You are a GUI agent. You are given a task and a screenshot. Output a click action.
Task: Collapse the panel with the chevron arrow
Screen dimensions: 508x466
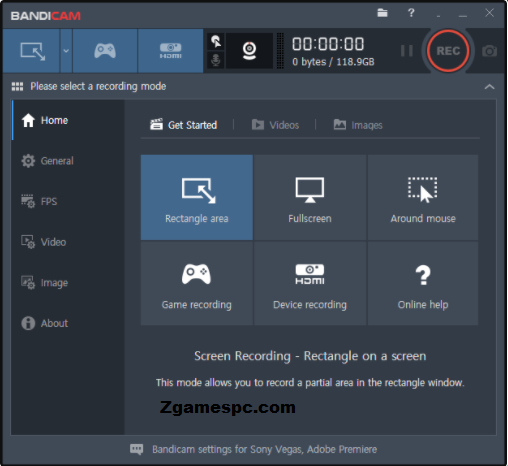[489, 87]
